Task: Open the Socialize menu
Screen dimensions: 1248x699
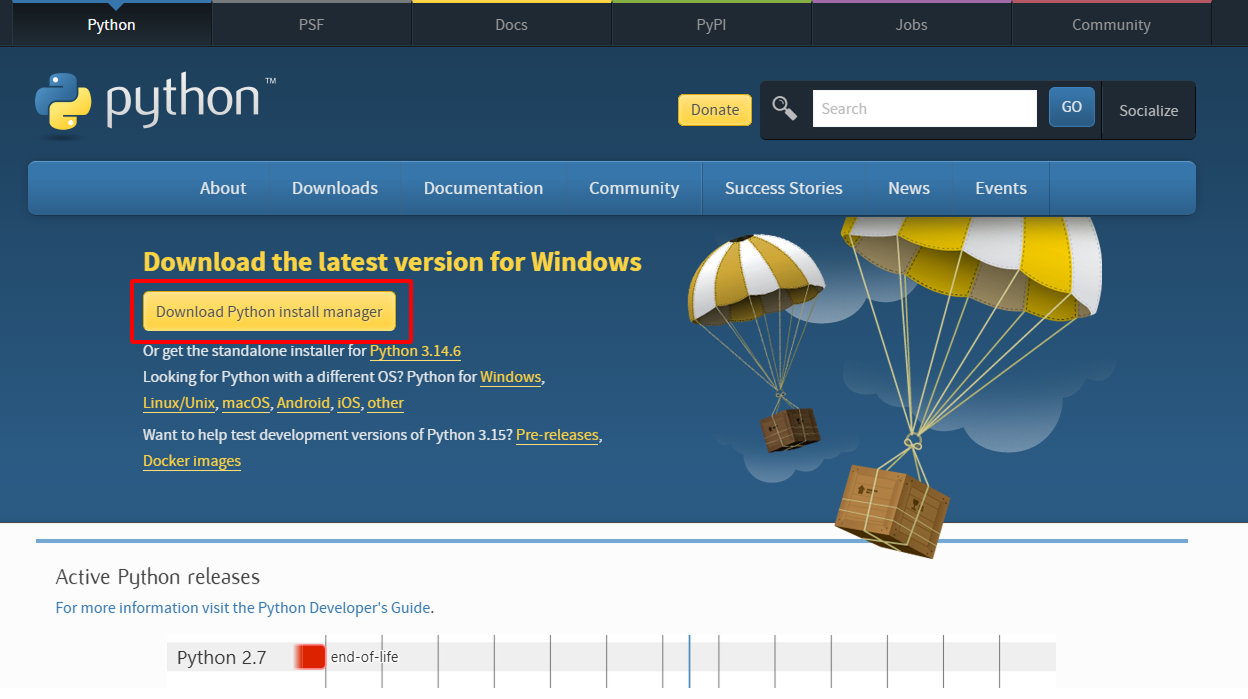Action: [1148, 111]
